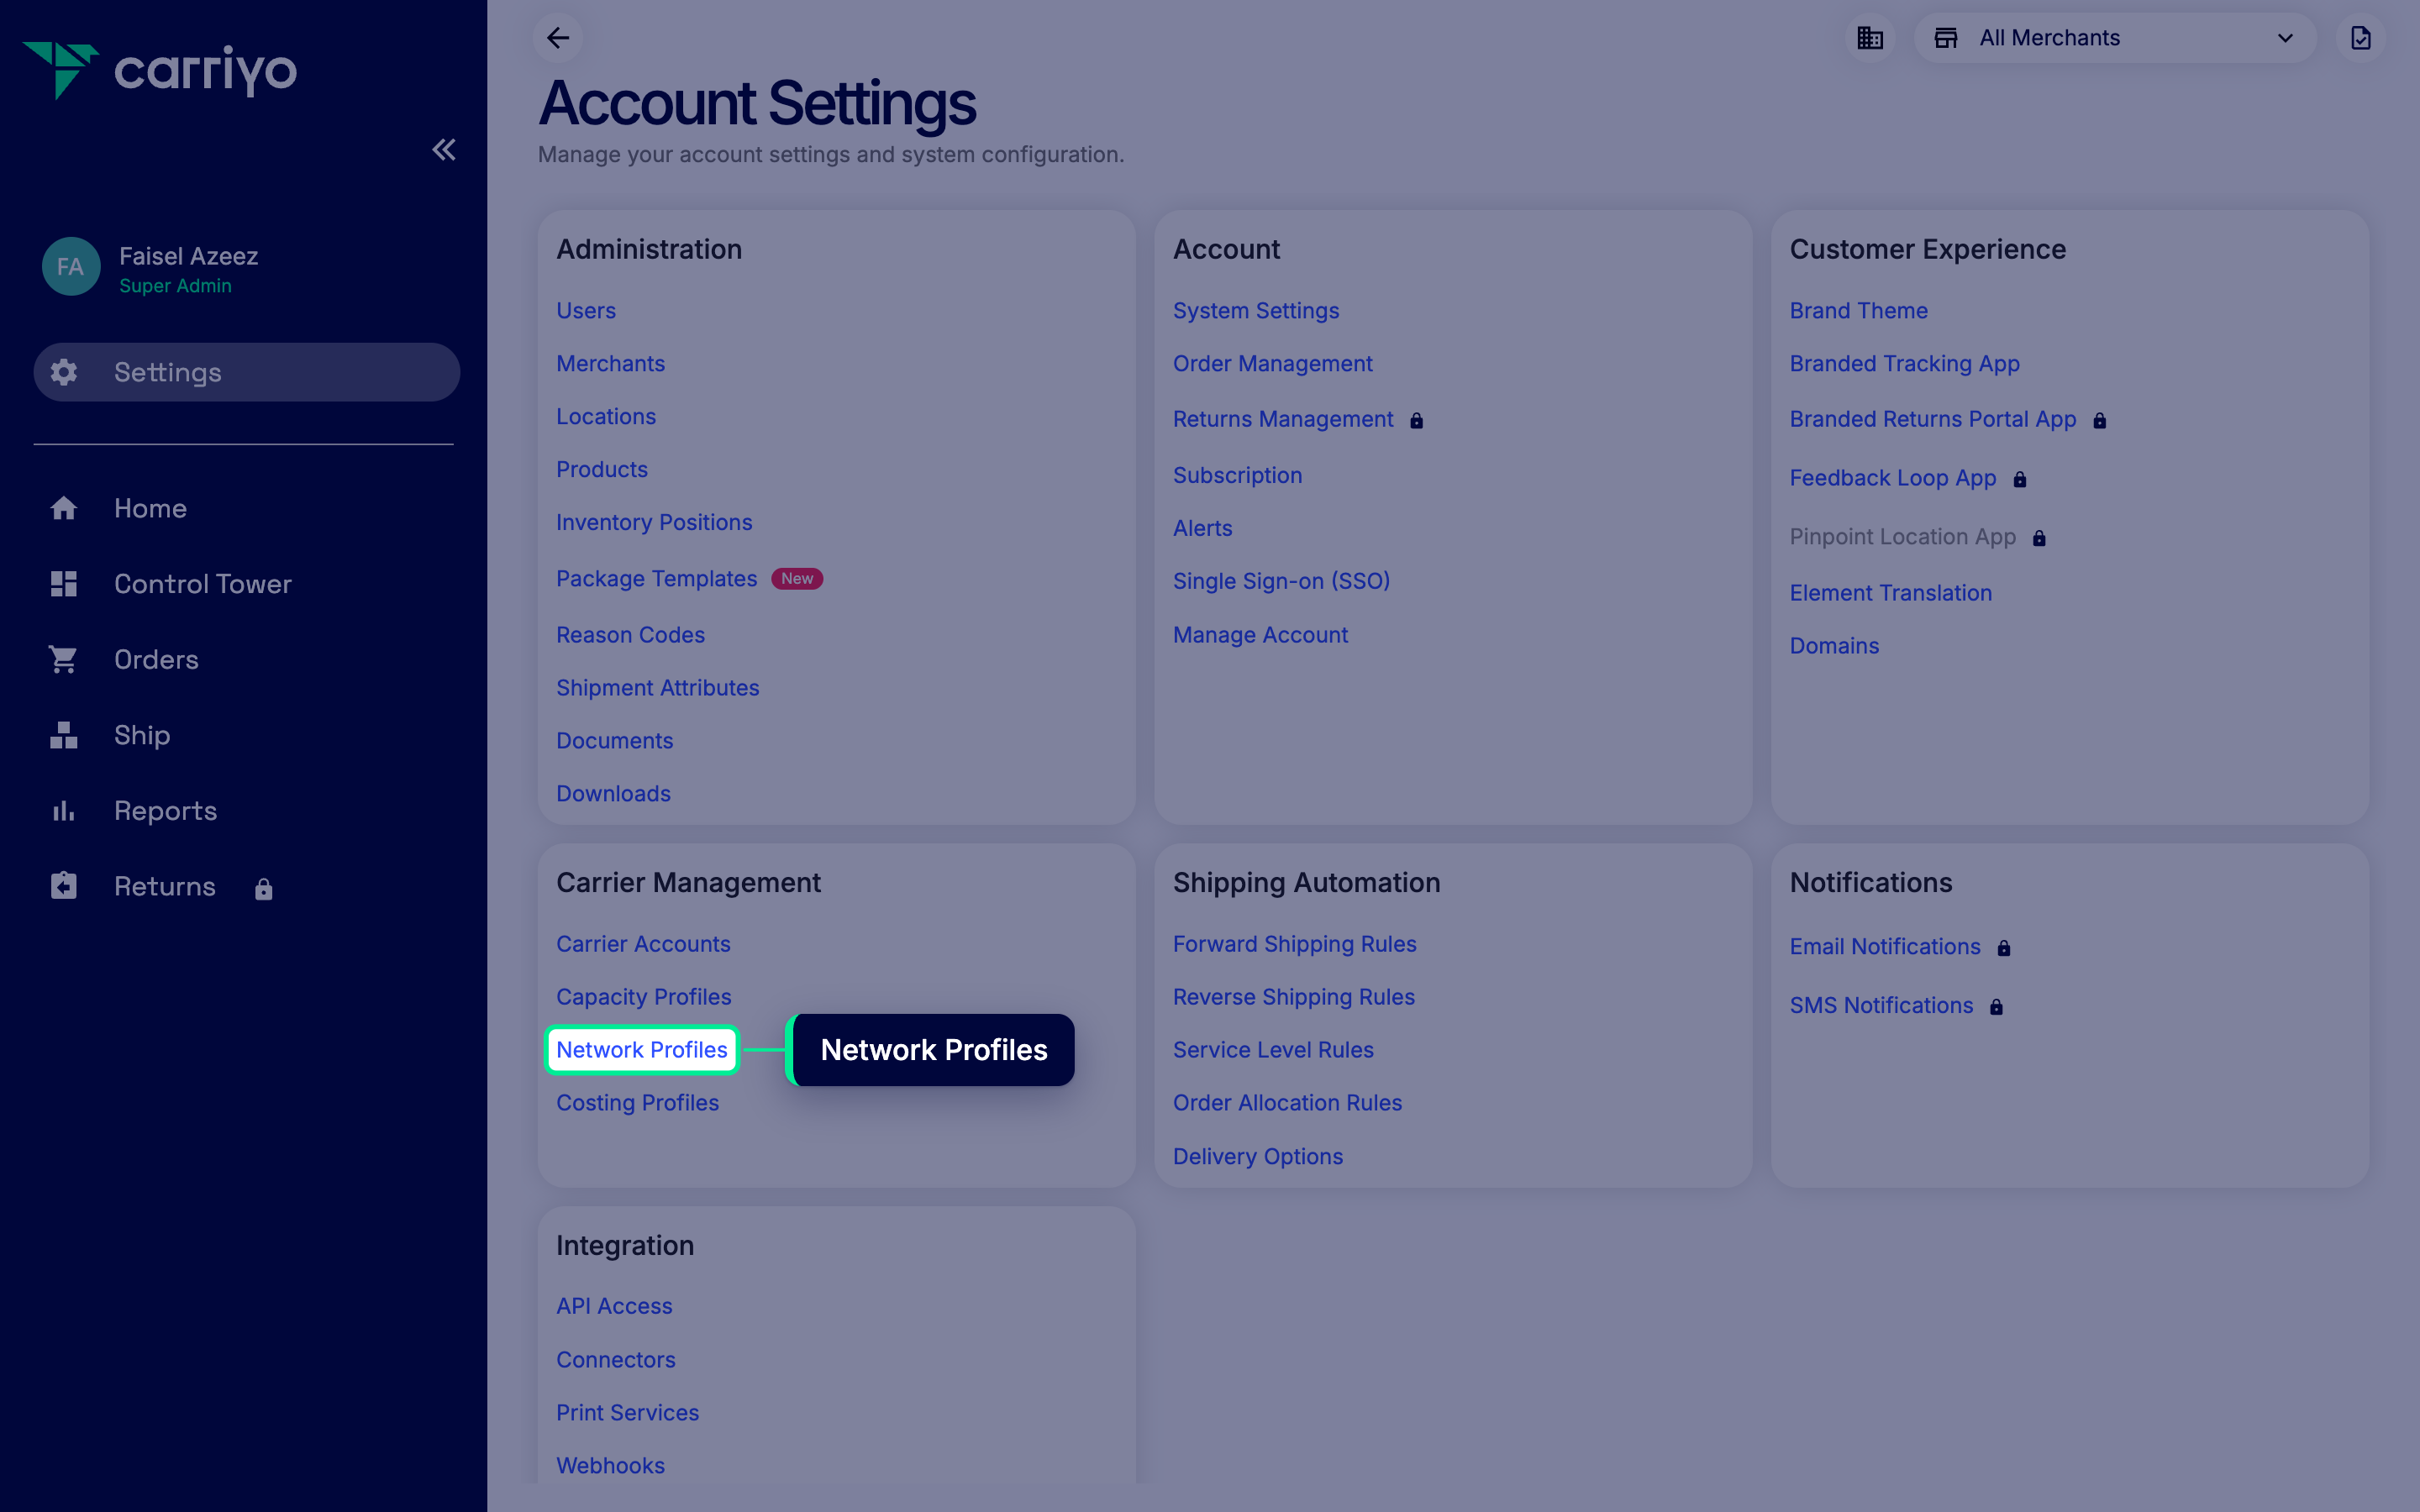The height and width of the screenshot is (1512, 2420).
Task: Go to Home in the sidebar
Action: tap(150, 508)
